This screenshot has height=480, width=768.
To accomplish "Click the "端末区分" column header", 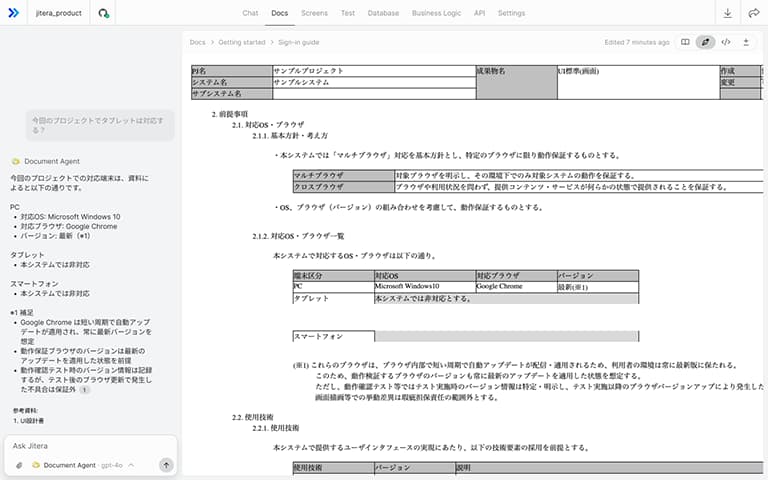I will pyautogui.click(x=334, y=275).
